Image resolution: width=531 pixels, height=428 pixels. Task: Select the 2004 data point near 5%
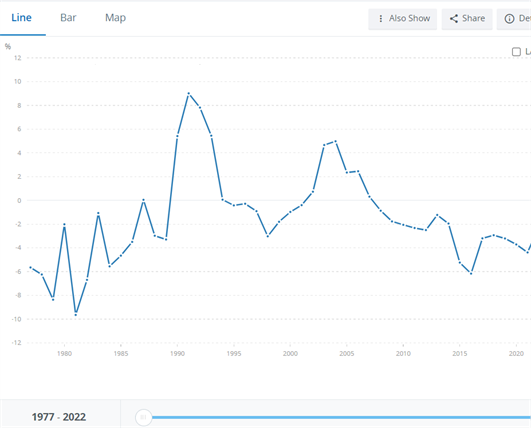pos(335,141)
